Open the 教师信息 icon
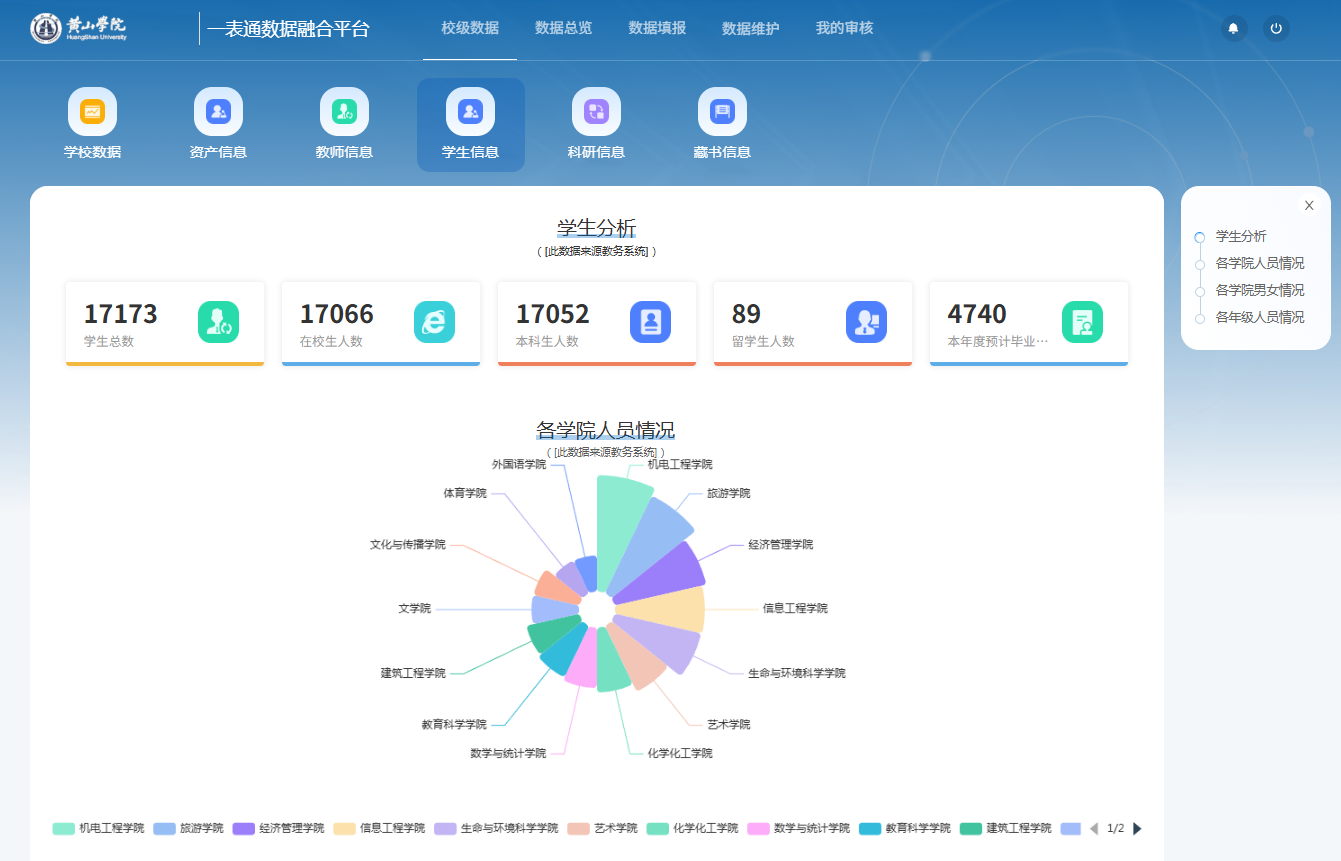The image size is (1341, 861). pyautogui.click(x=344, y=112)
